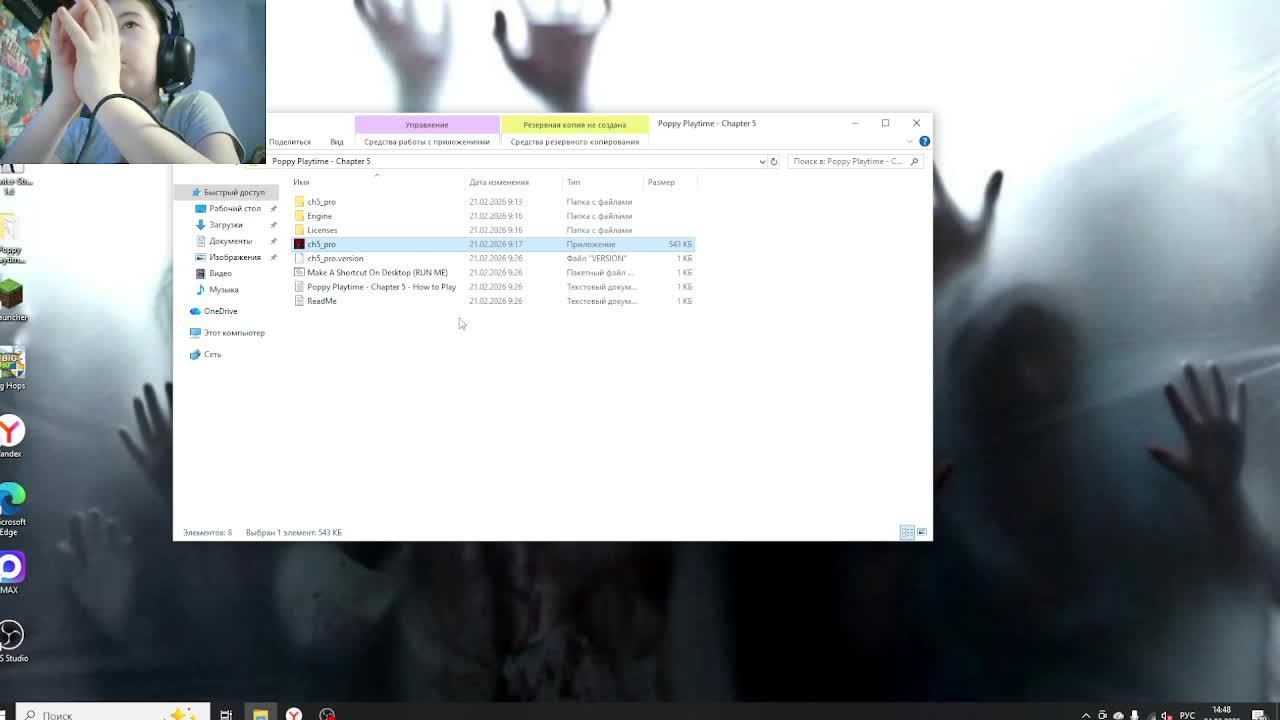Click file name Make A Shortcut On Desktop (RUN ME)
Viewport: 1280px width, 720px height.
(377, 272)
